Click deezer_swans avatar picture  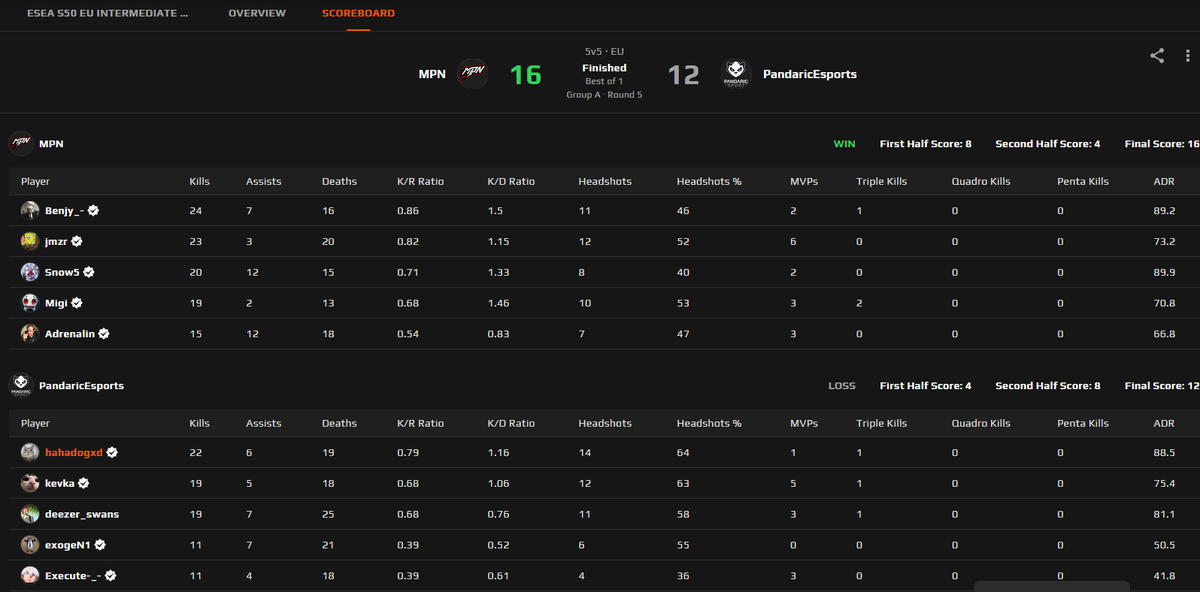click(30, 513)
